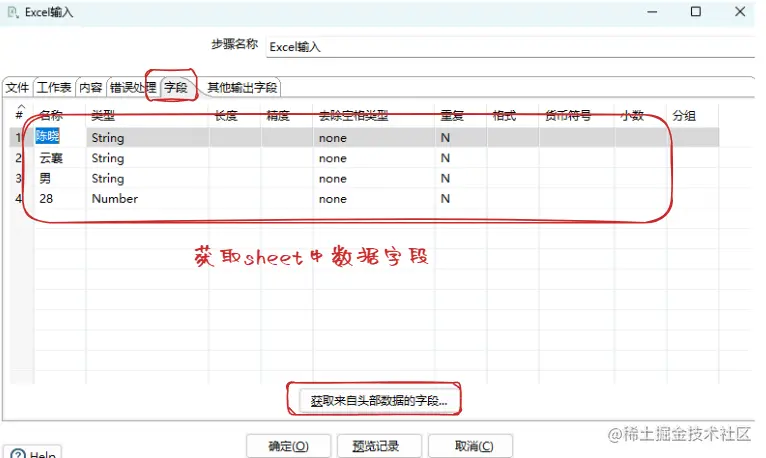Image resolution: width=766 pixels, height=458 pixels.
Task: Switch to 其他输出字段 tab
Action: pos(242,87)
